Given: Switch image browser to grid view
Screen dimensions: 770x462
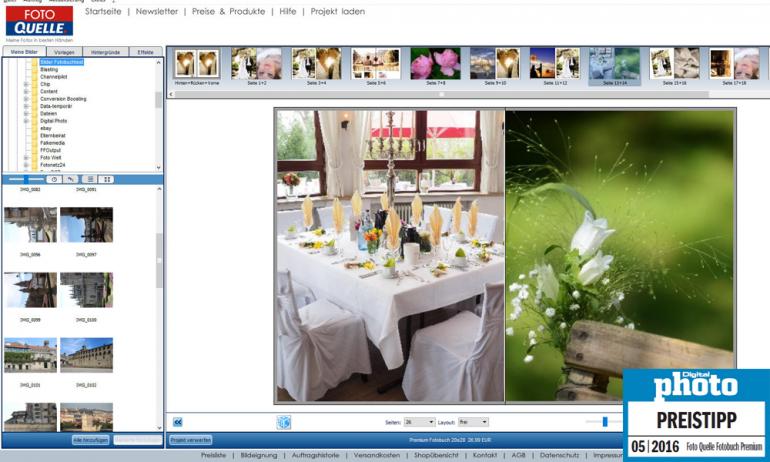Looking at the screenshot, I should (x=106, y=179).
